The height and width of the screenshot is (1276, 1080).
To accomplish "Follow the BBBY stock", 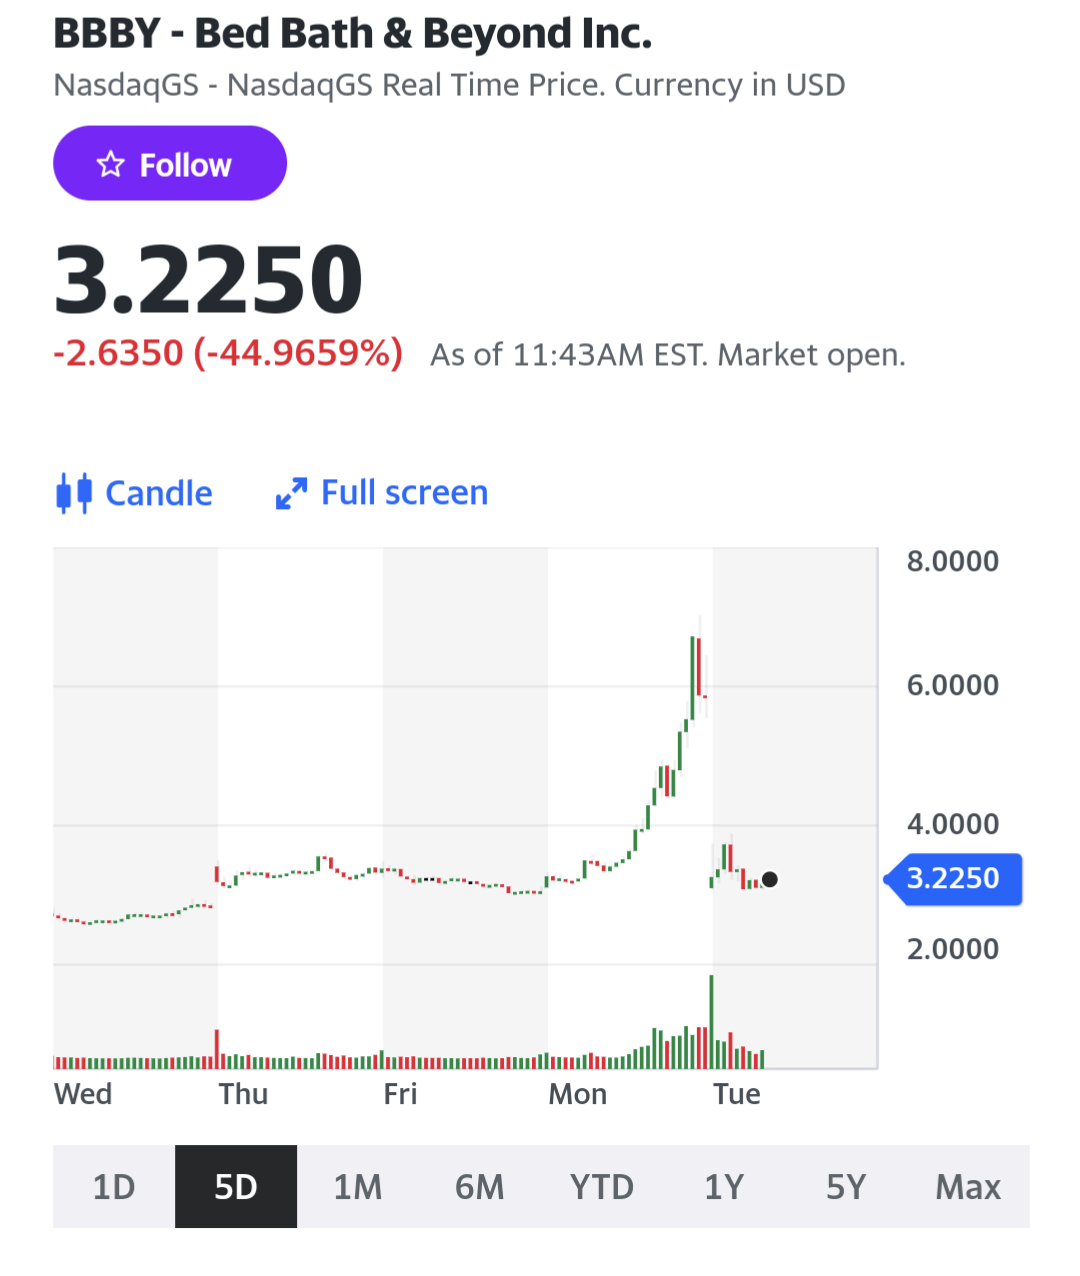I will 170,163.
